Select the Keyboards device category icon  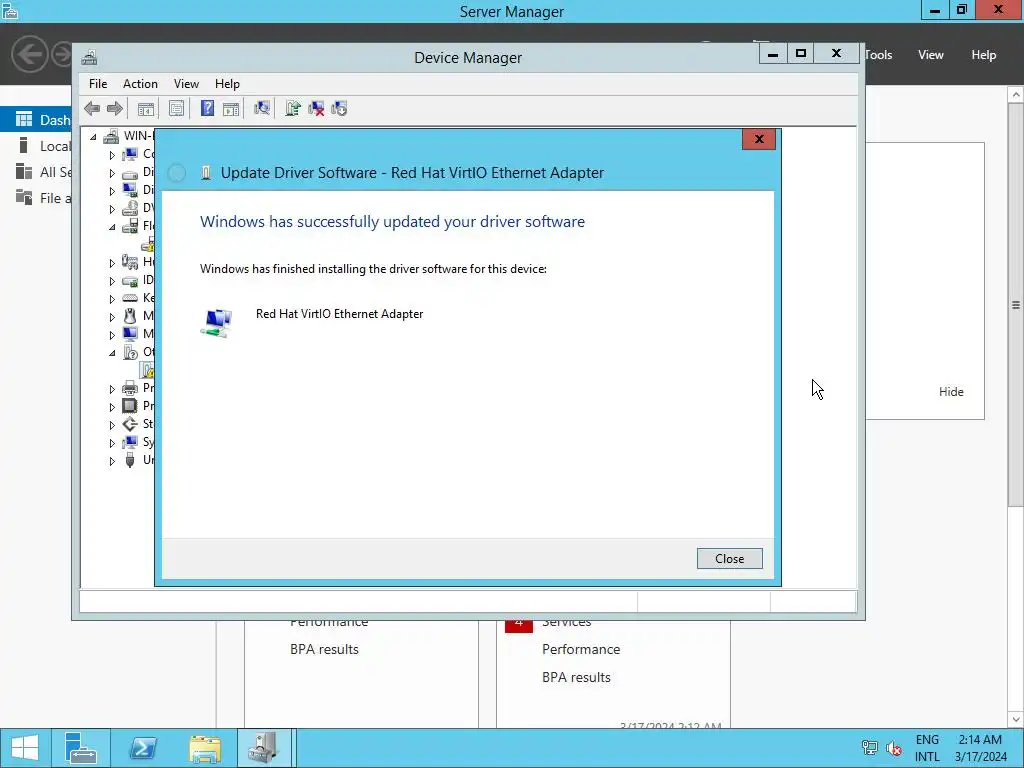pos(130,298)
